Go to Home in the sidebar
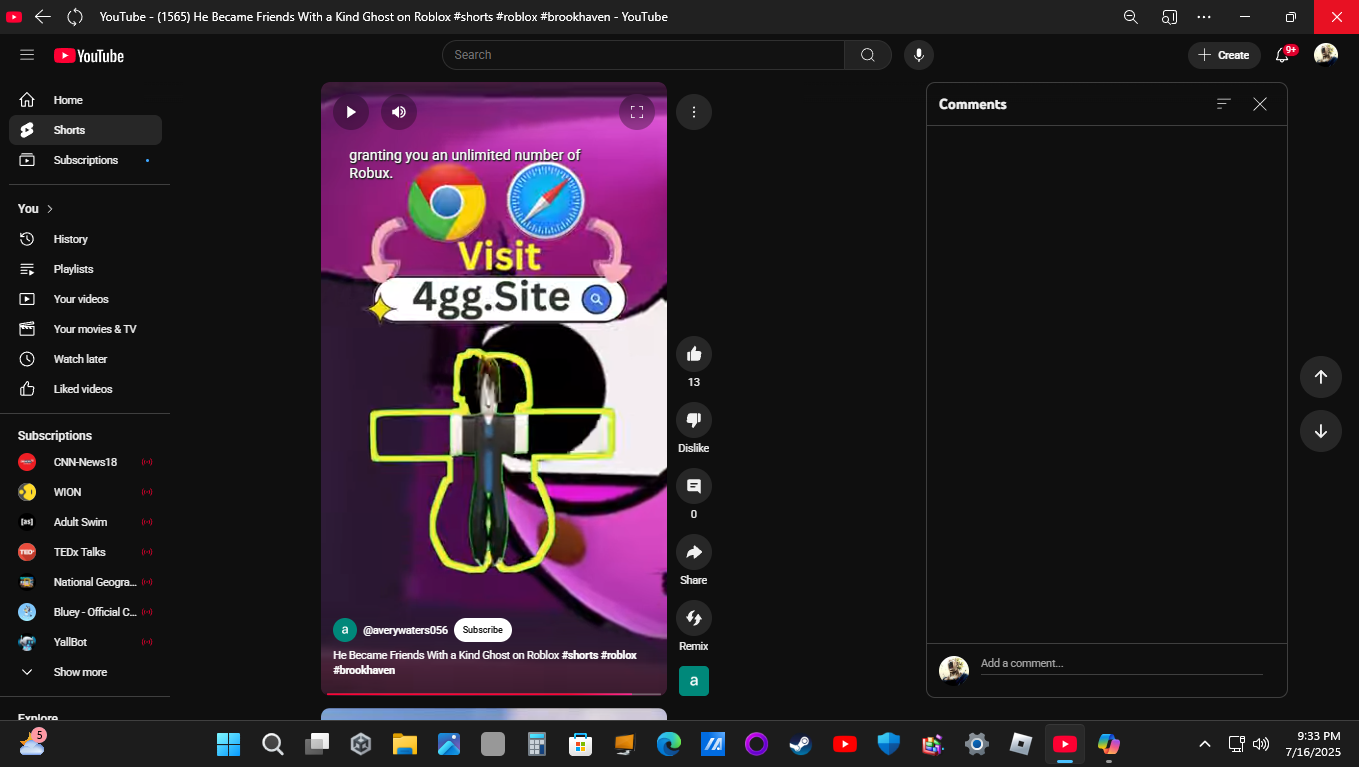This screenshot has width=1359, height=767. (85, 100)
